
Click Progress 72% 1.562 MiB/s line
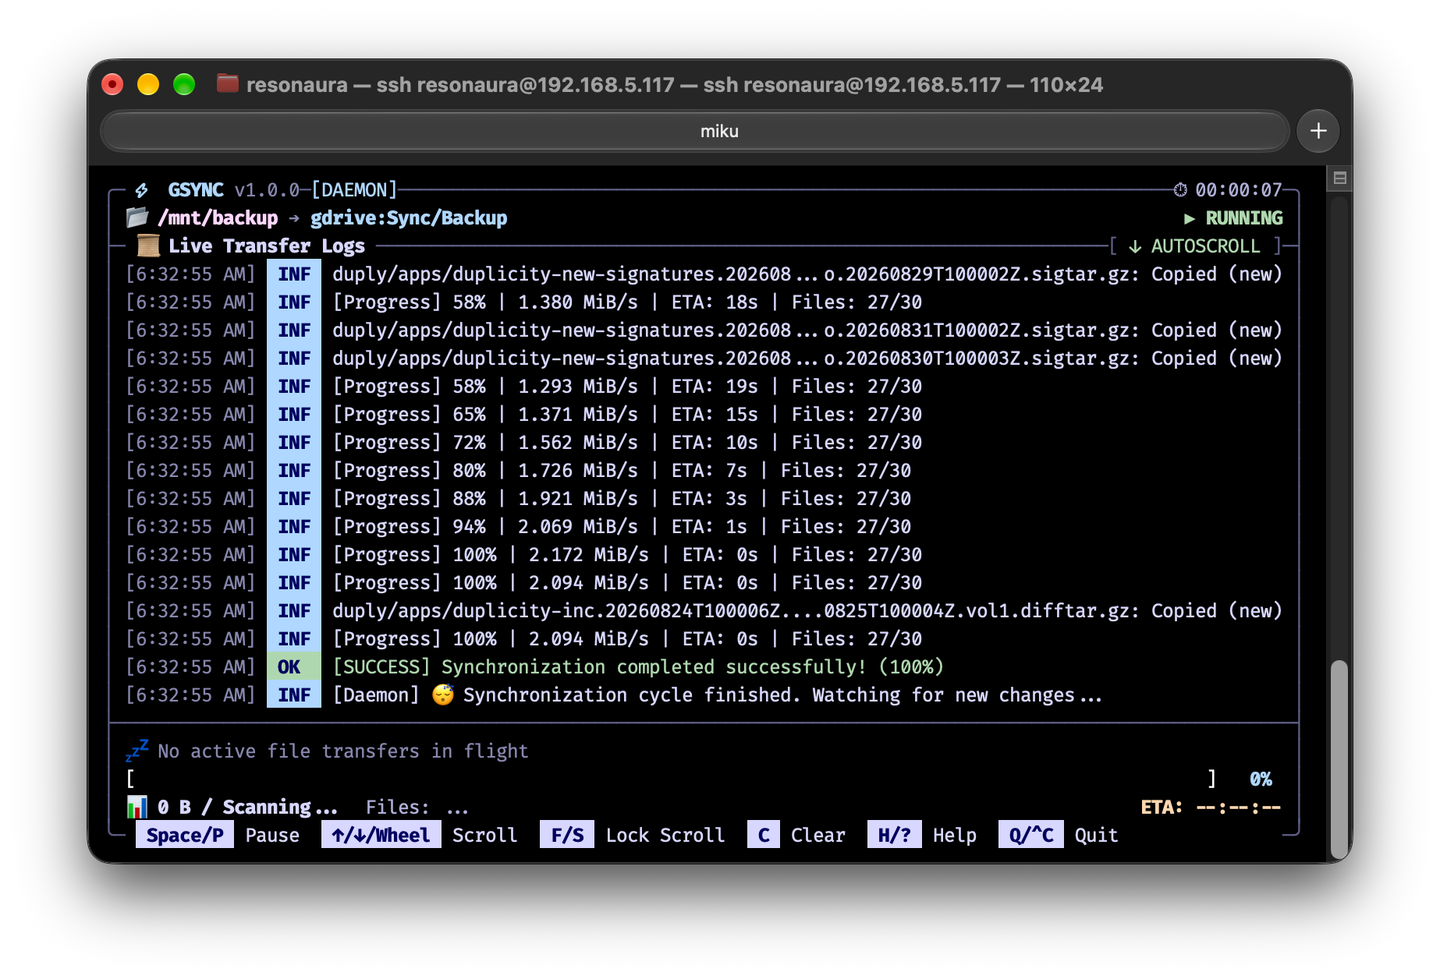coord(627,442)
